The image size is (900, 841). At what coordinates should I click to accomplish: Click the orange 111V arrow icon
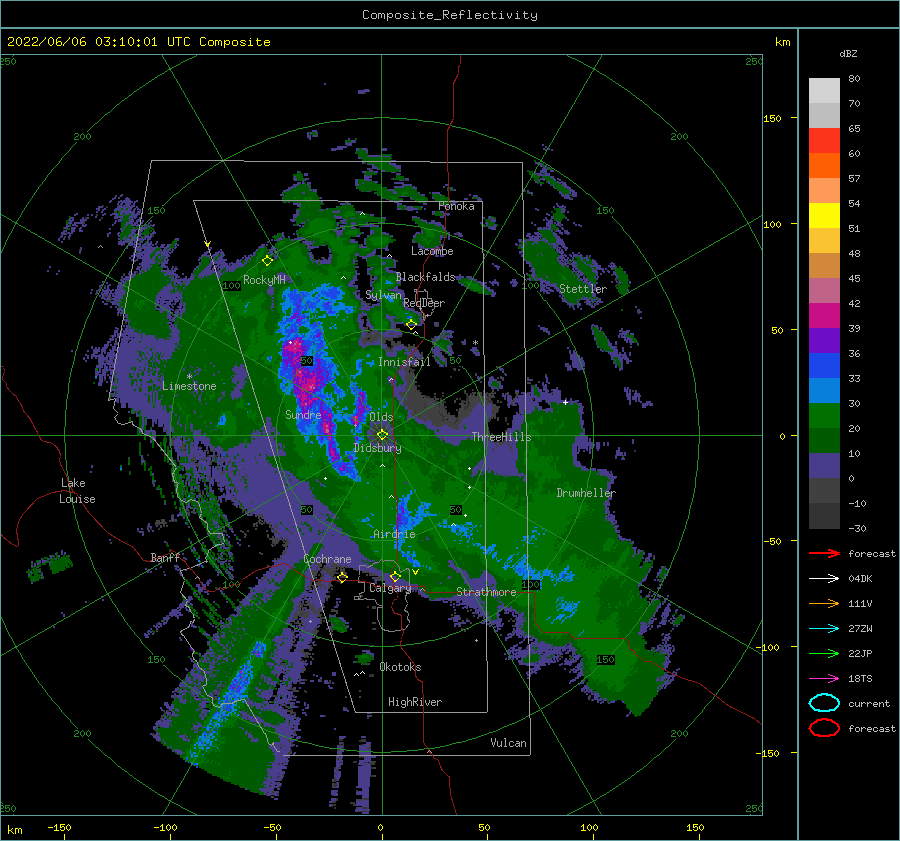coord(824,603)
